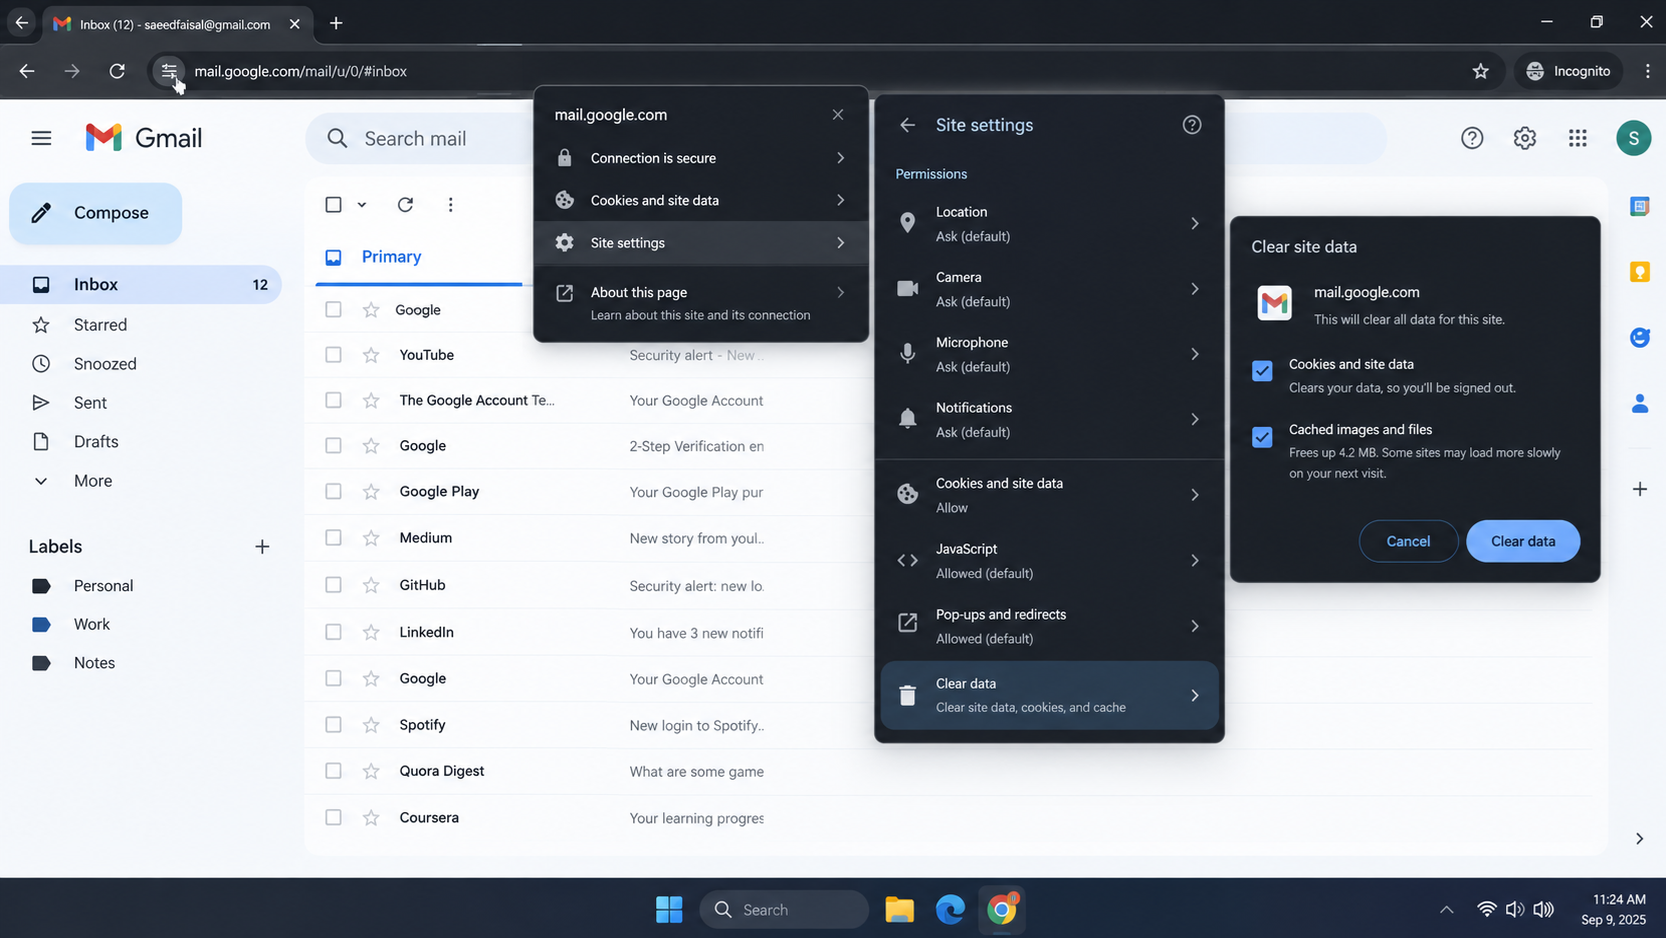The width and height of the screenshot is (1666, 938).
Task: Bookmark this page with the star icon
Action: [x=1480, y=71]
